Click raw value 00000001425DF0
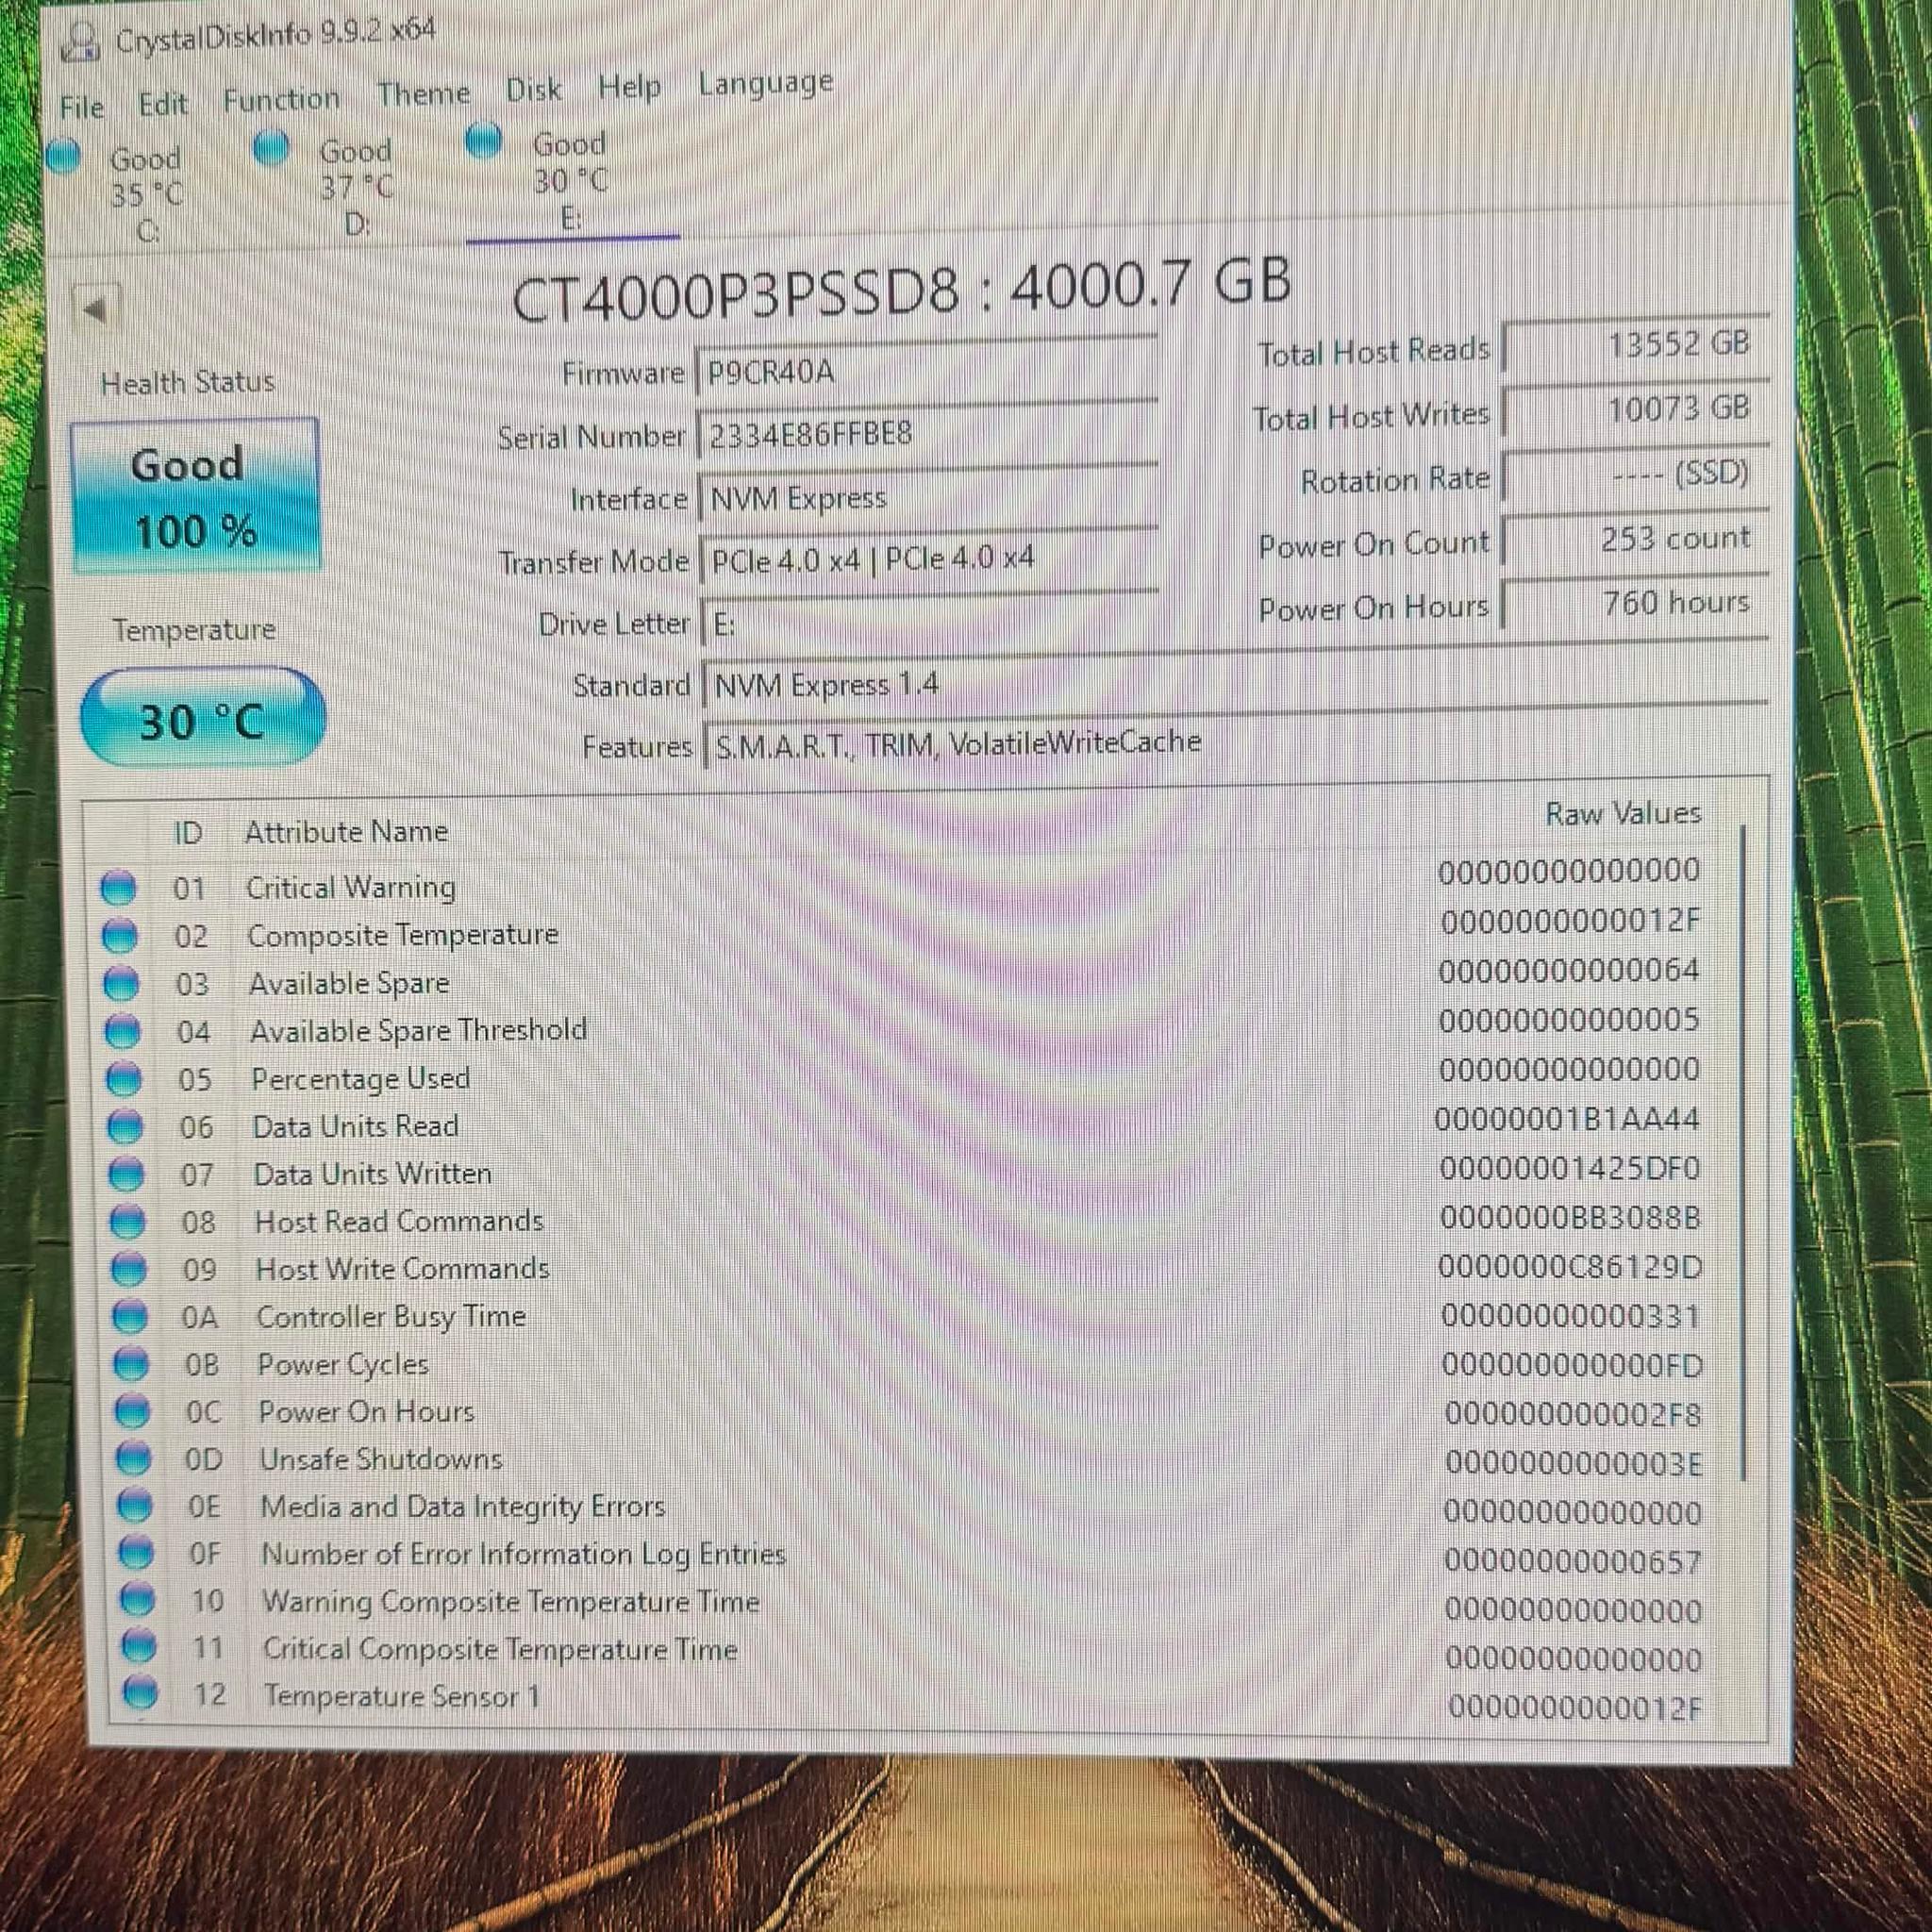1932x1932 pixels. tap(1570, 1169)
